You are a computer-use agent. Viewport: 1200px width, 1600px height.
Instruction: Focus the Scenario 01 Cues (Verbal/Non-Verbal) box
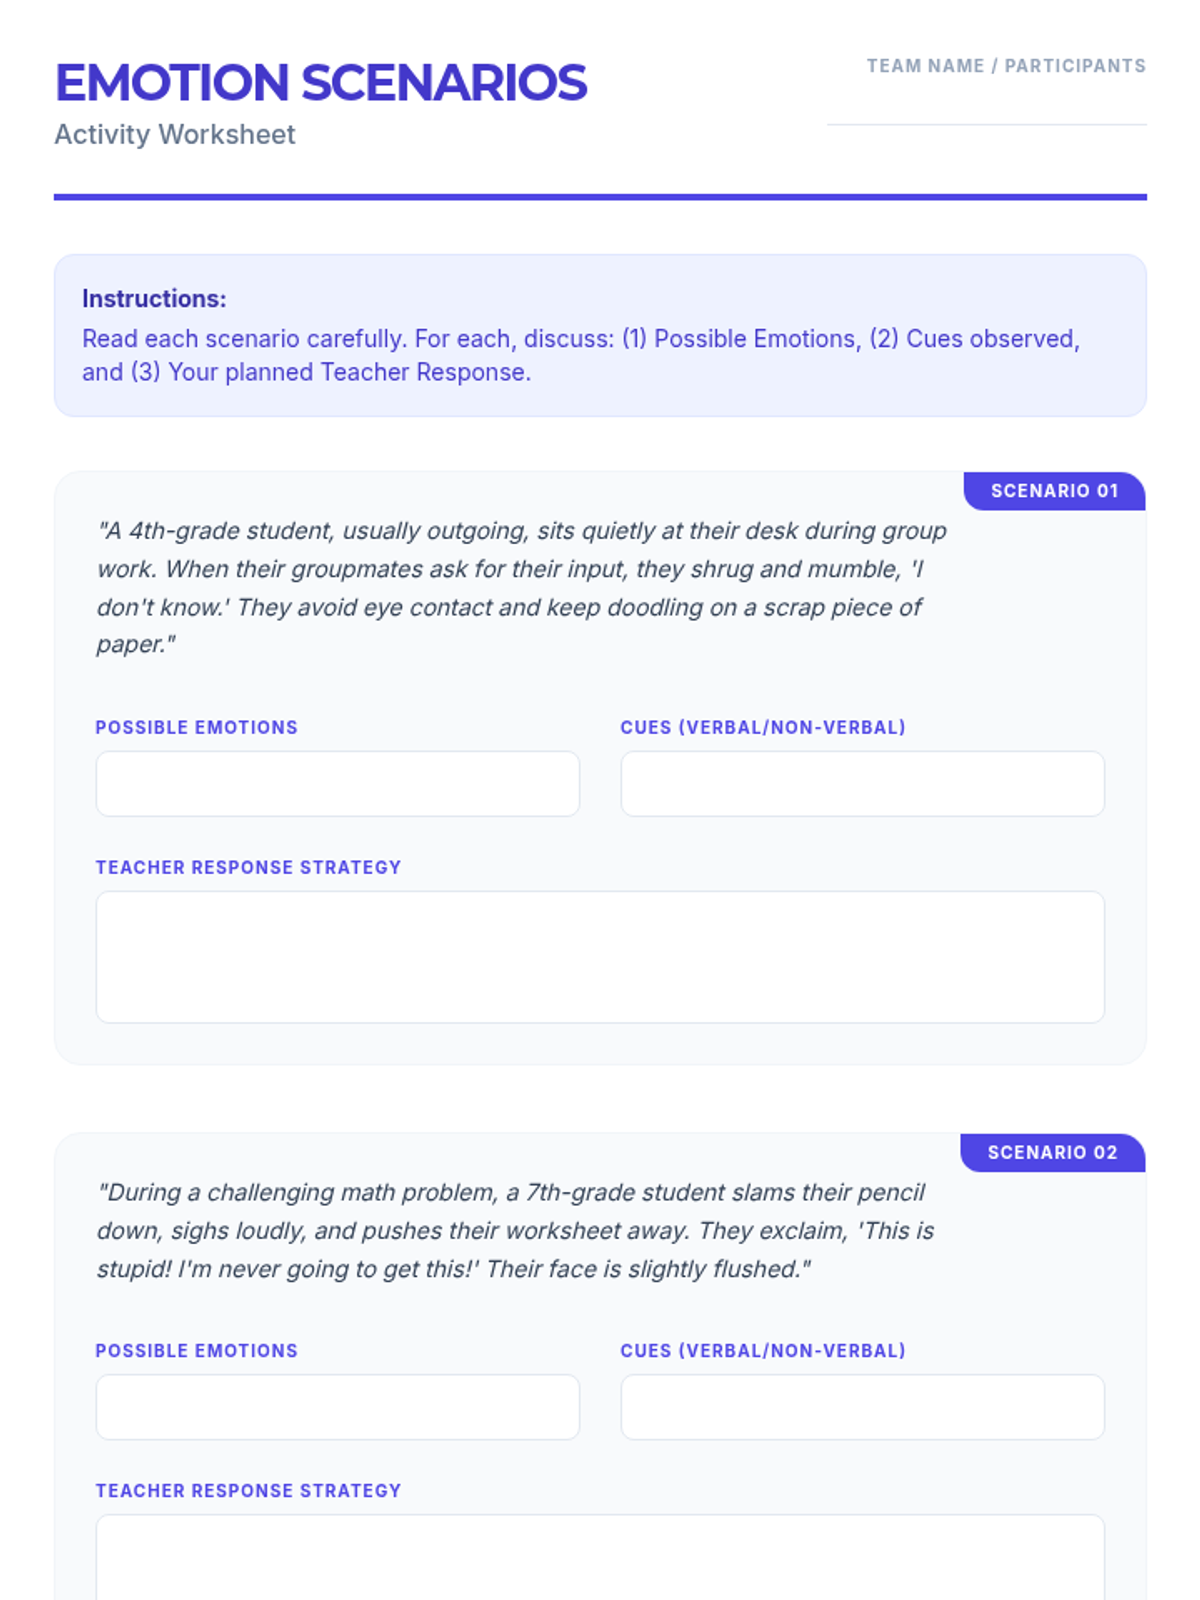tap(862, 784)
